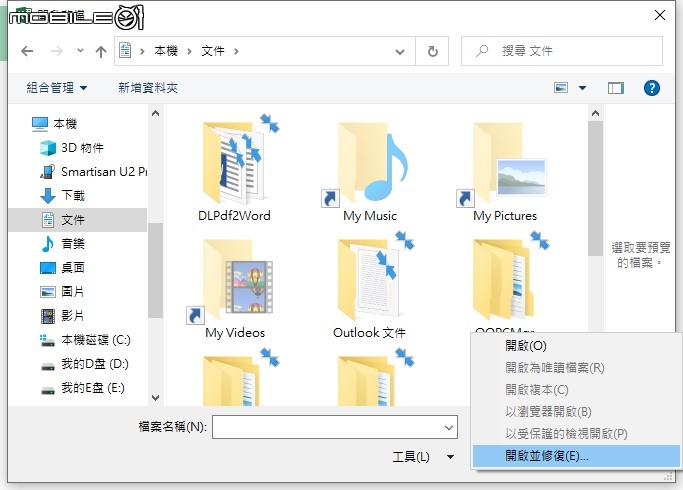The width and height of the screenshot is (683, 490).
Task: Toggle the preview pane
Action: pos(615,88)
